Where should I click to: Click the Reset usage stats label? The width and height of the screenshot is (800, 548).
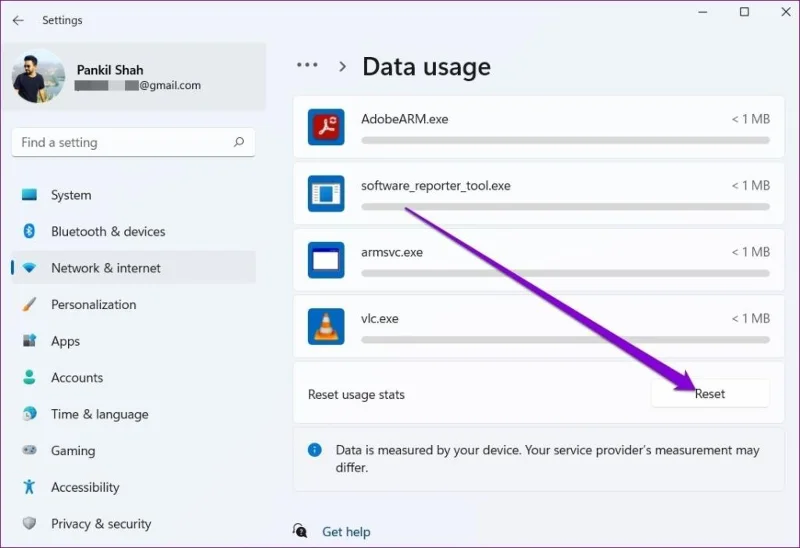click(x=356, y=394)
